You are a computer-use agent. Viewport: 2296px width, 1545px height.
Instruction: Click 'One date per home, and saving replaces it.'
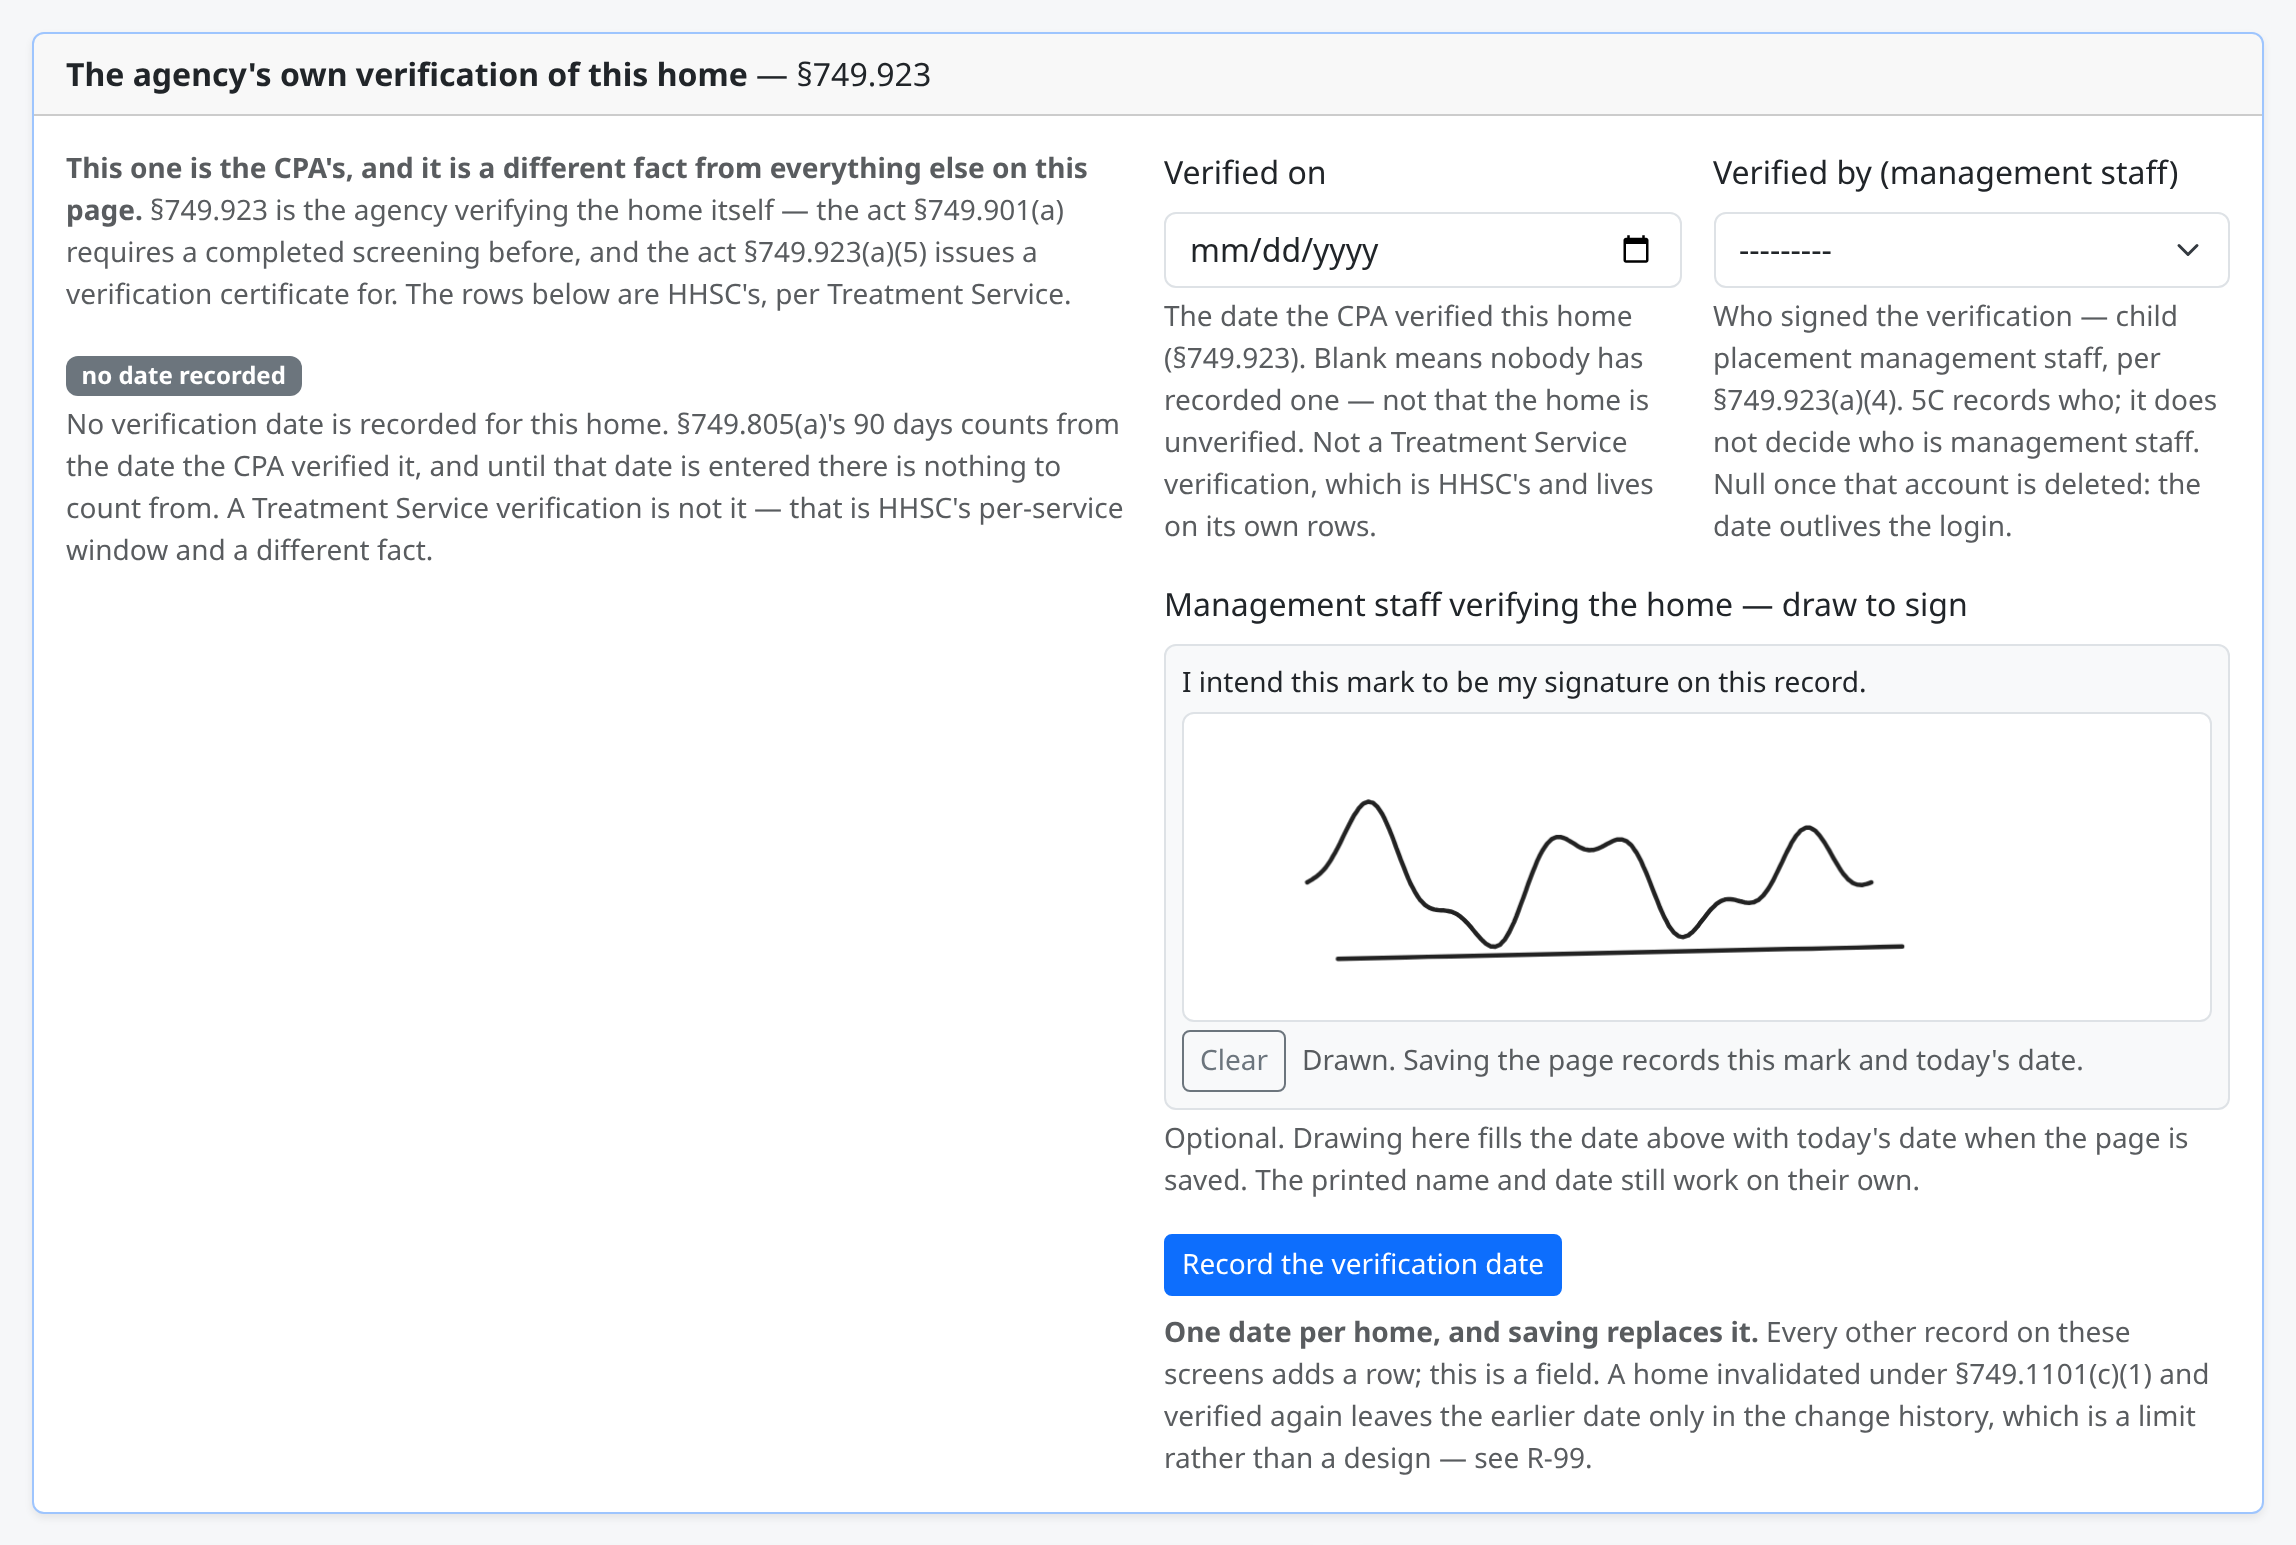tap(1460, 1332)
